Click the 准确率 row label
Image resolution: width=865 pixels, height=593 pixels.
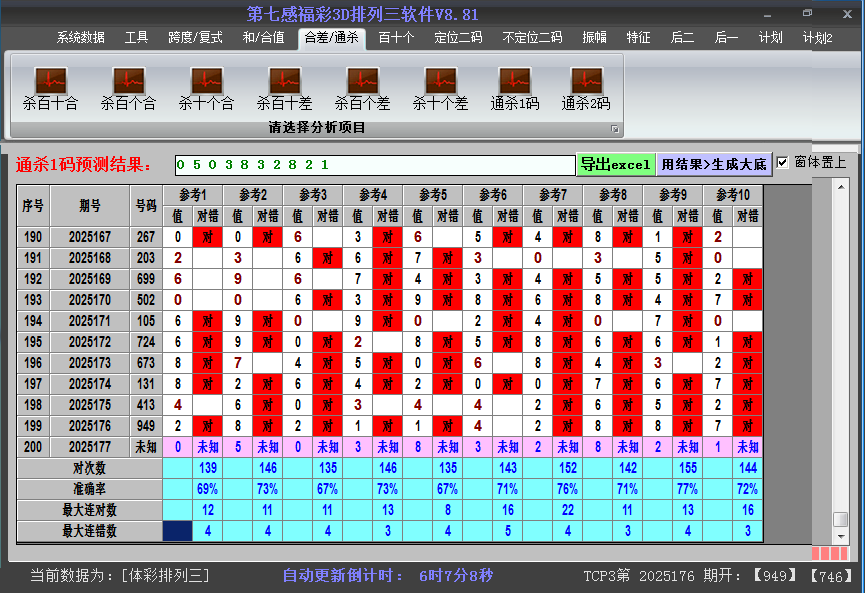[x=89, y=489]
